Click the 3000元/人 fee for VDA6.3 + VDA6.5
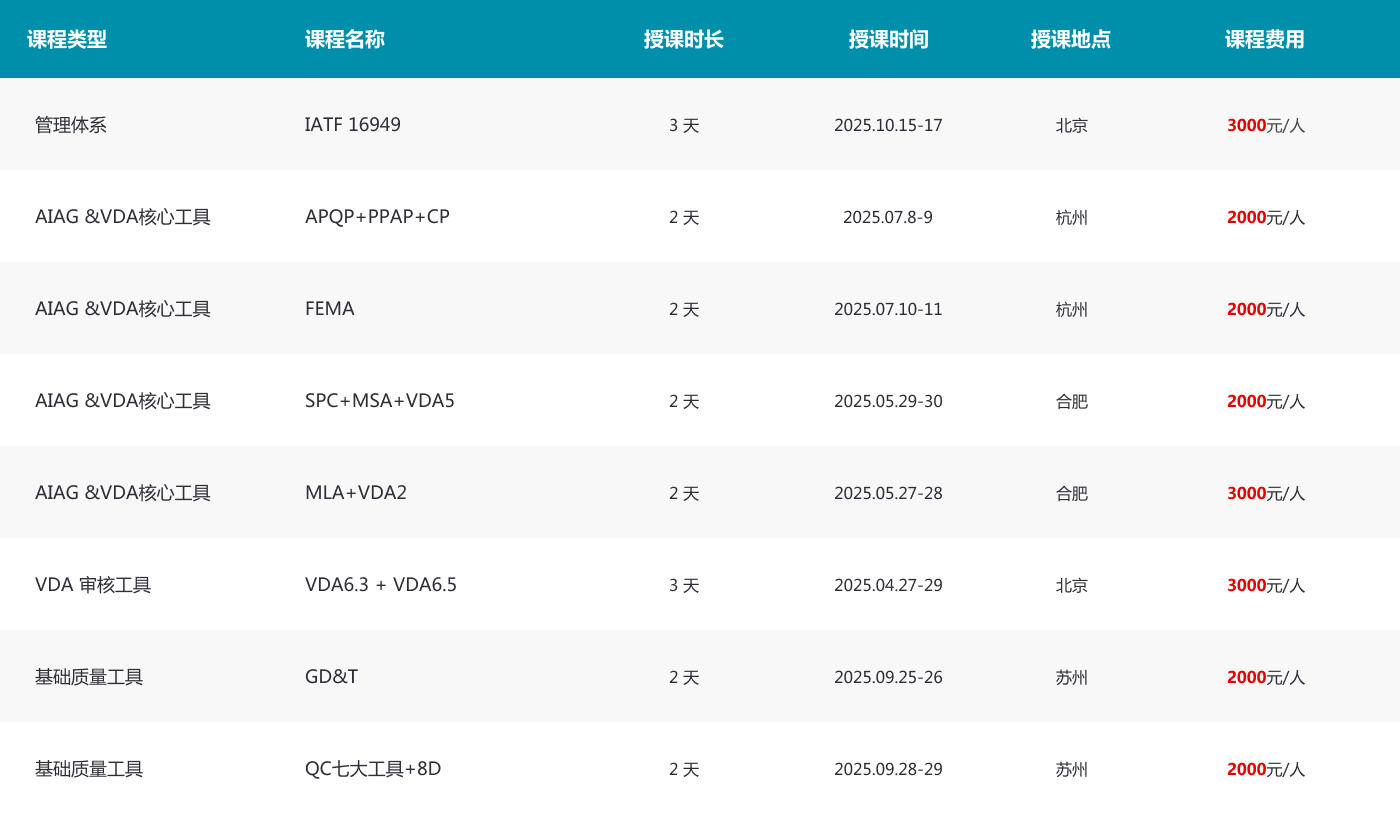1400x814 pixels. pos(1266,586)
